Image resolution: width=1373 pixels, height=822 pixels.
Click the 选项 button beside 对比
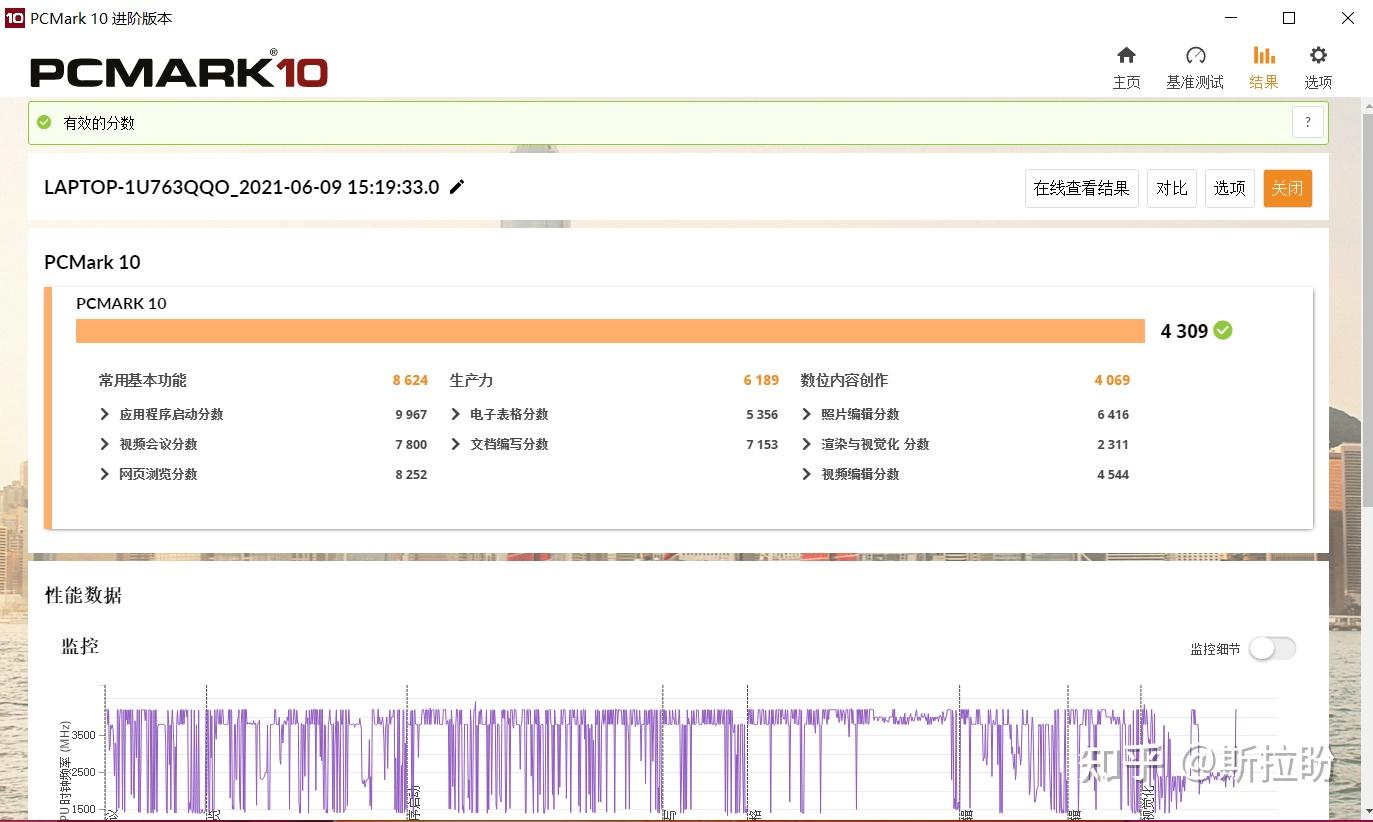click(x=1229, y=188)
